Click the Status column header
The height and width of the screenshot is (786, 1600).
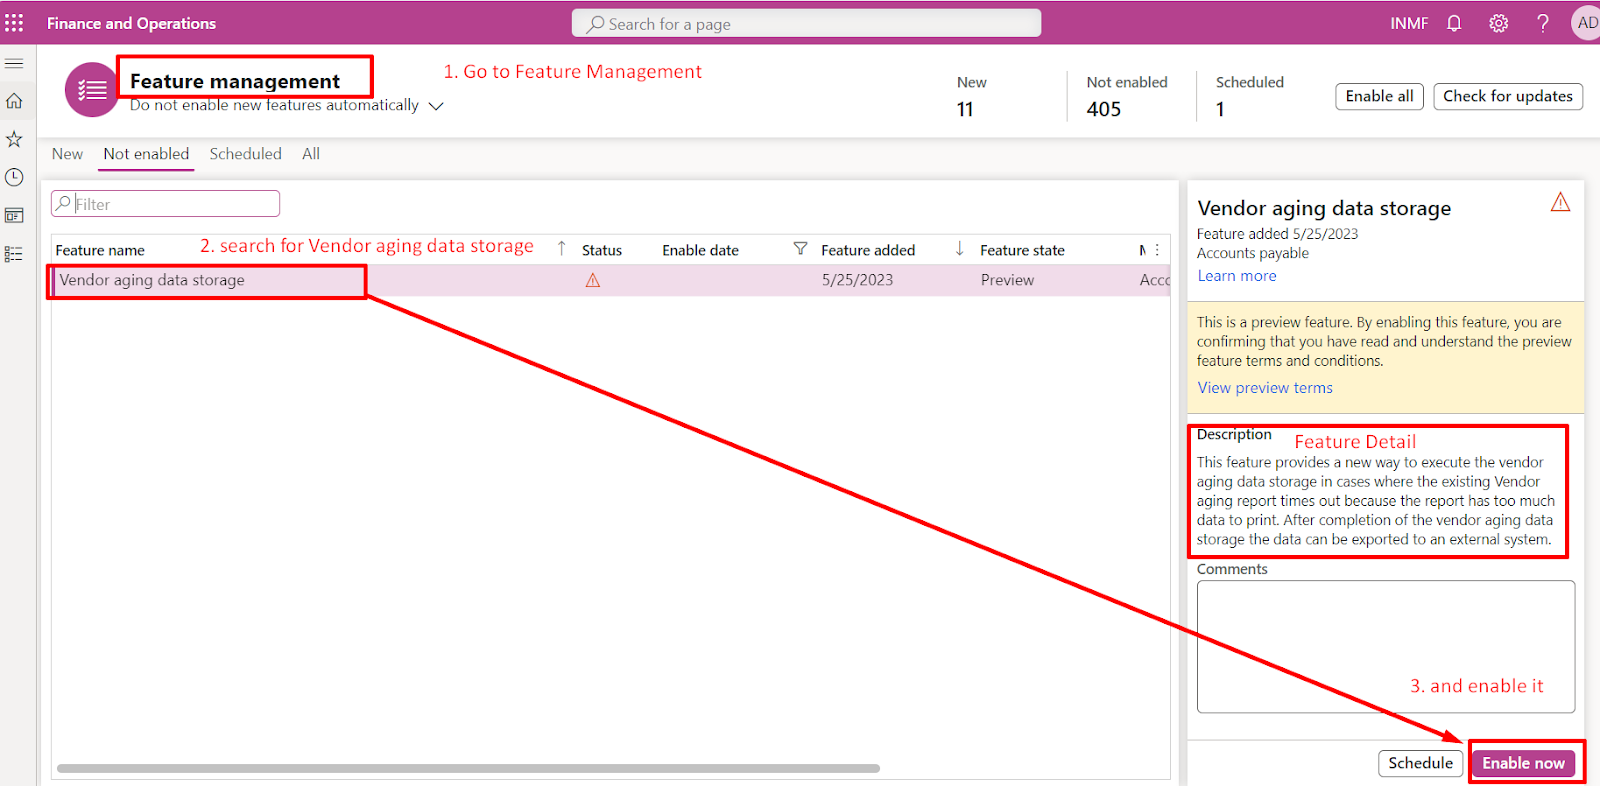point(602,250)
